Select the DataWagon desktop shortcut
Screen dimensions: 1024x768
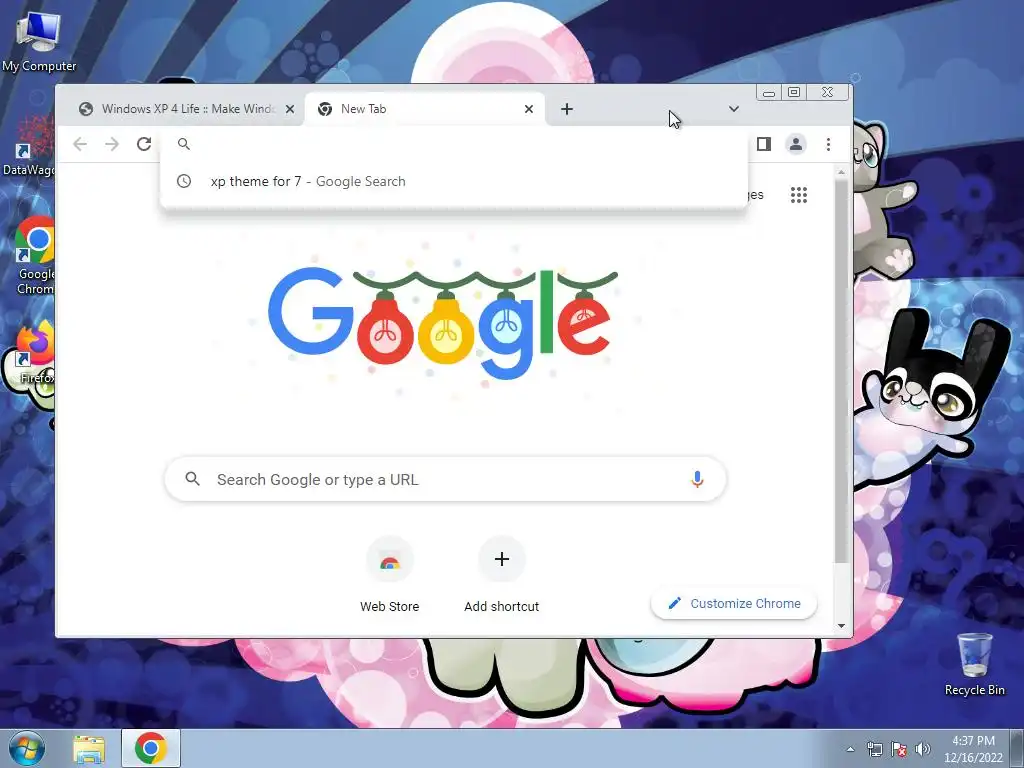[x=28, y=146]
